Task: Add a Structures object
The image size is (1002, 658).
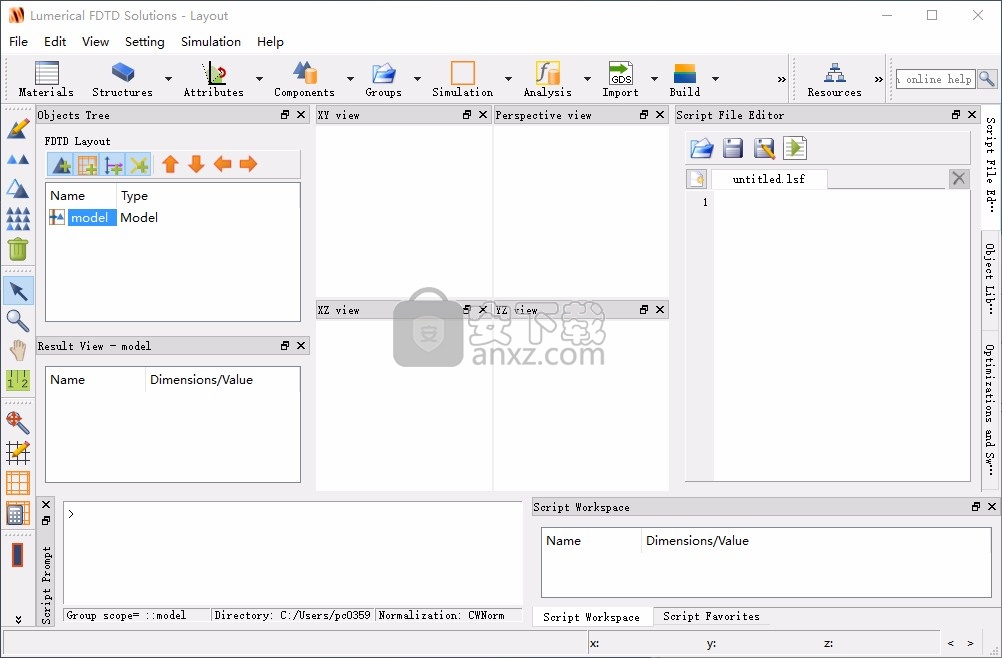Action: (123, 79)
